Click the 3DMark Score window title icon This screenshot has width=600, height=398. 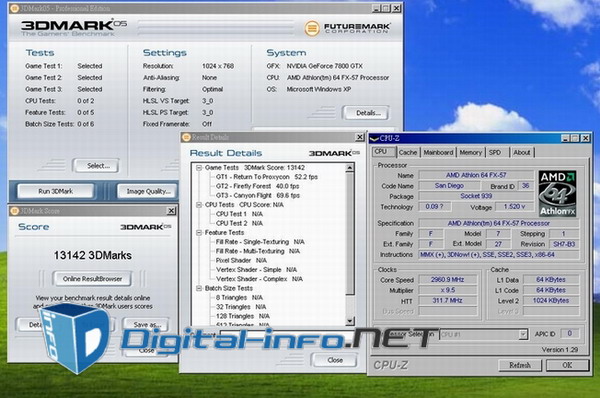point(15,211)
